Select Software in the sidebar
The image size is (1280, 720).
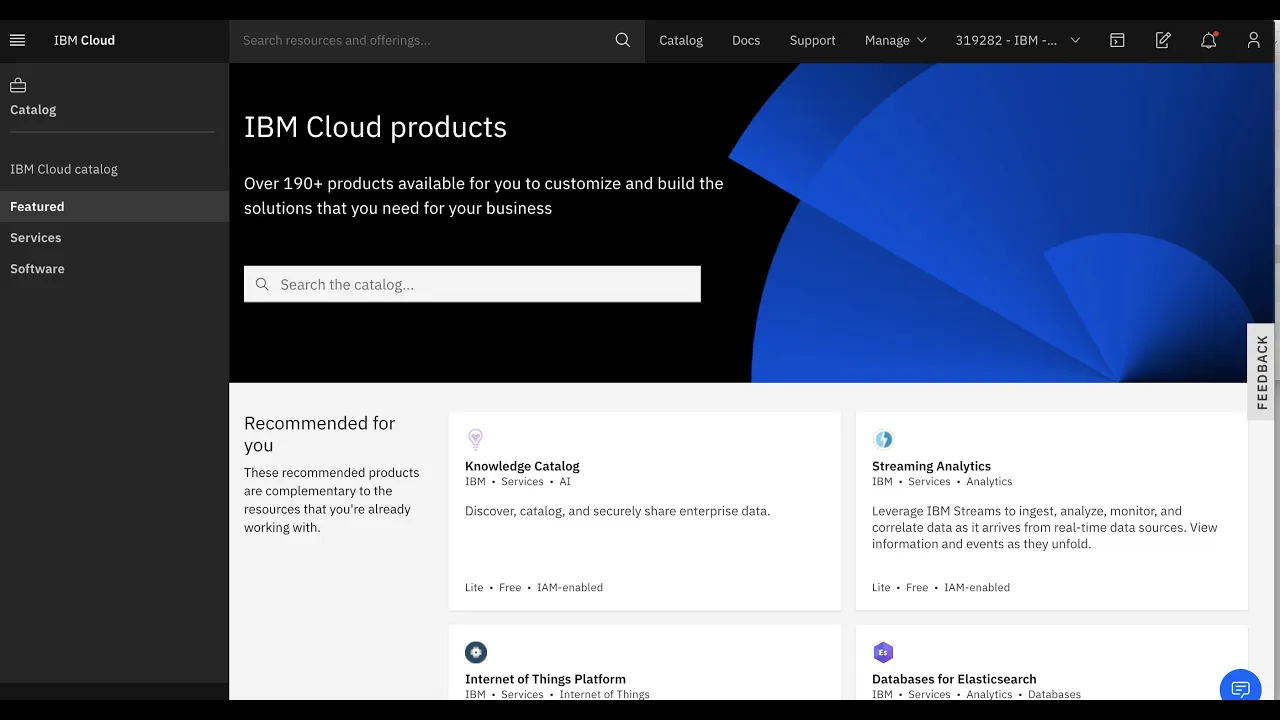pyautogui.click(x=114, y=268)
